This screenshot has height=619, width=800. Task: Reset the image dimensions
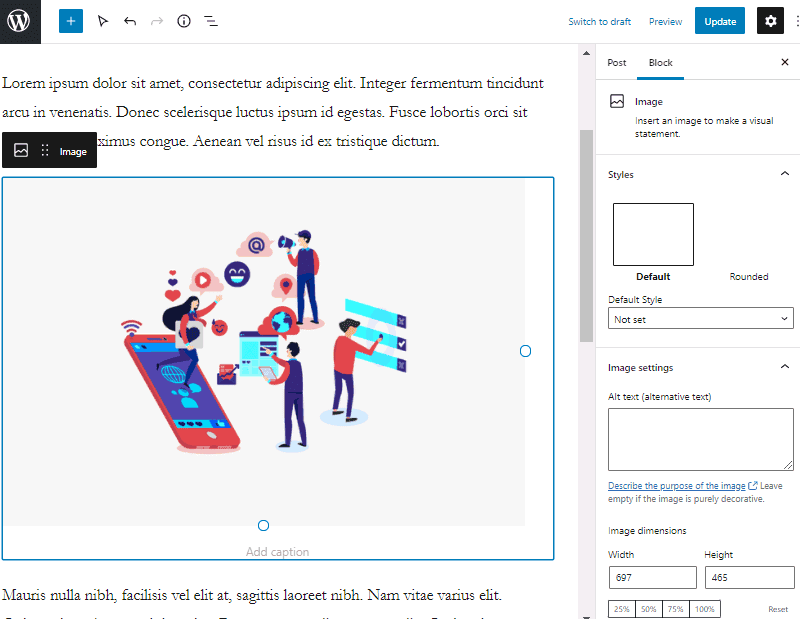pyautogui.click(x=778, y=609)
